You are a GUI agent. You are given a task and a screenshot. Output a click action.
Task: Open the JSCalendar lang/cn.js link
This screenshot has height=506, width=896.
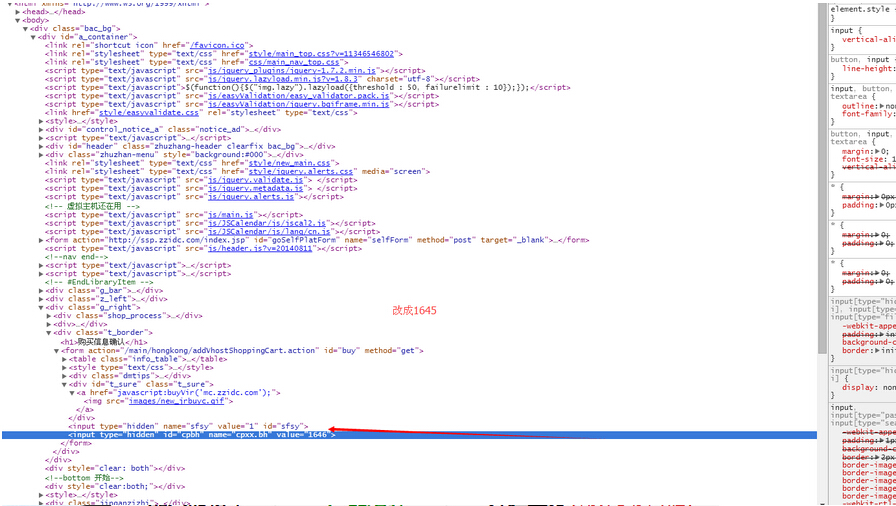point(269,232)
